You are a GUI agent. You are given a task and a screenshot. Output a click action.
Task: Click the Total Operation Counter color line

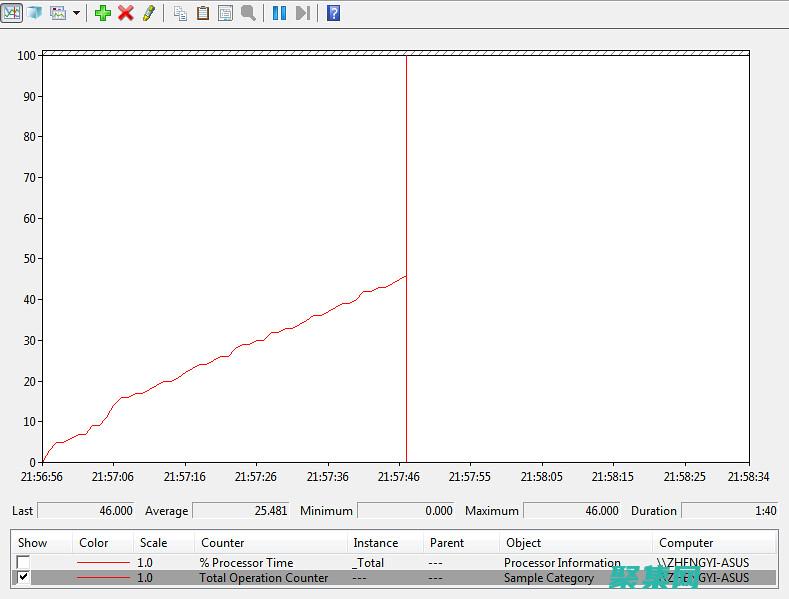tap(103, 578)
